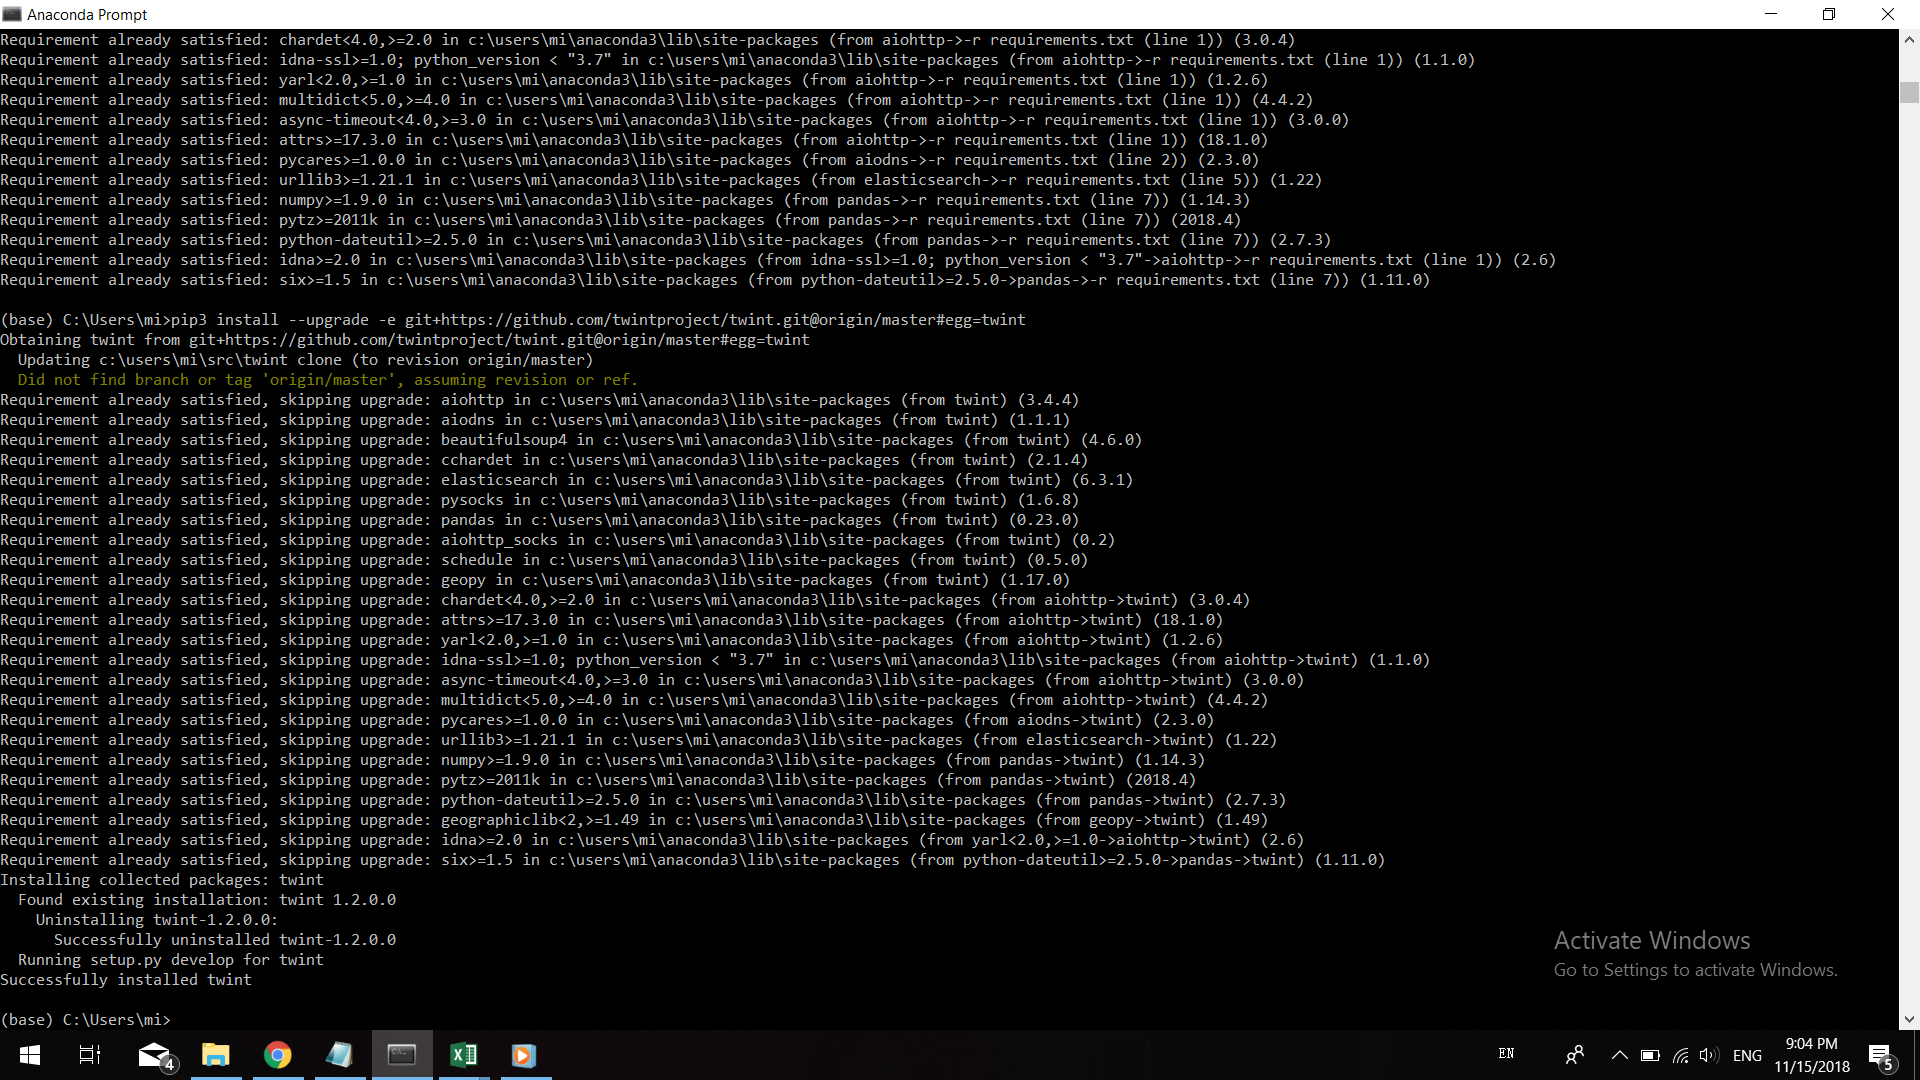
Task: Open calendar by clicking the clock
Action: coord(1811,1055)
